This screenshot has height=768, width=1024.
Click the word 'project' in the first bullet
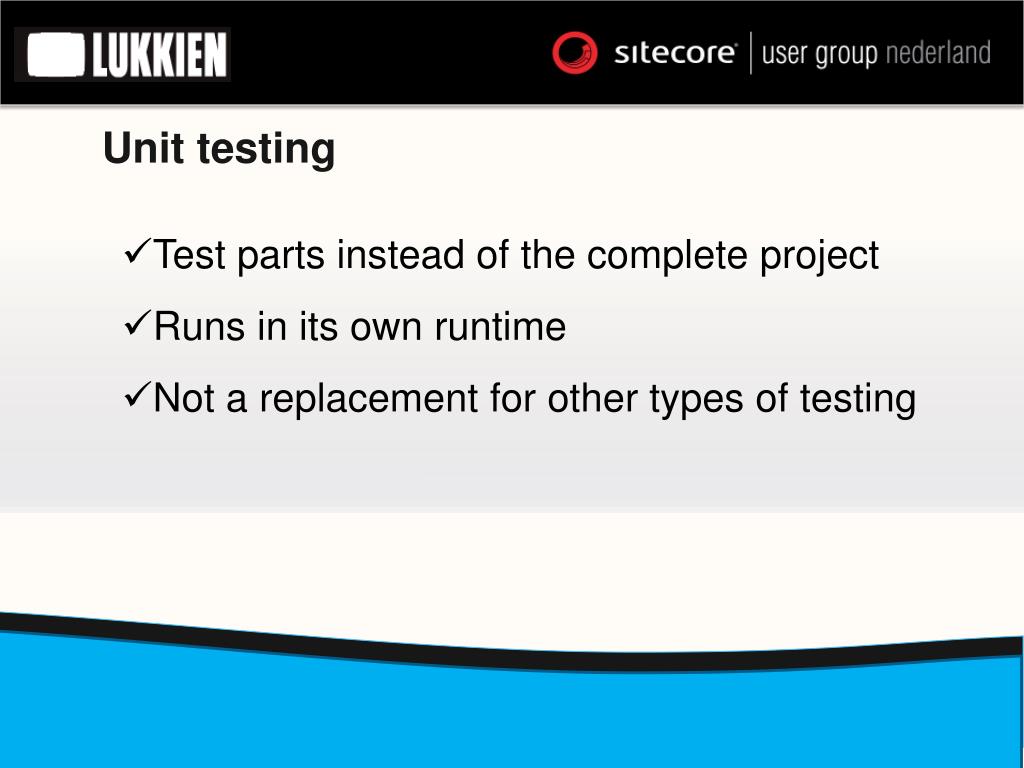tap(819, 256)
